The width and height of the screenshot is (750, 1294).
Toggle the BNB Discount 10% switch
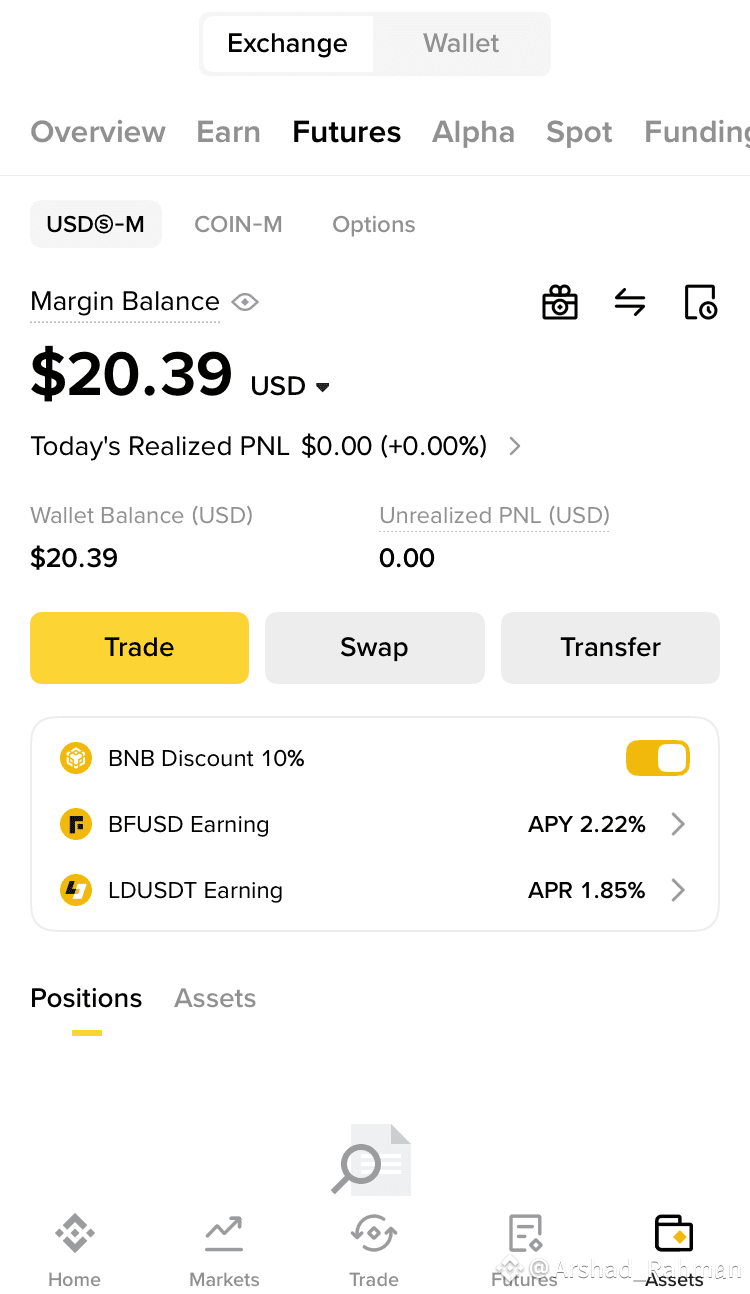(x=658, y=758)
